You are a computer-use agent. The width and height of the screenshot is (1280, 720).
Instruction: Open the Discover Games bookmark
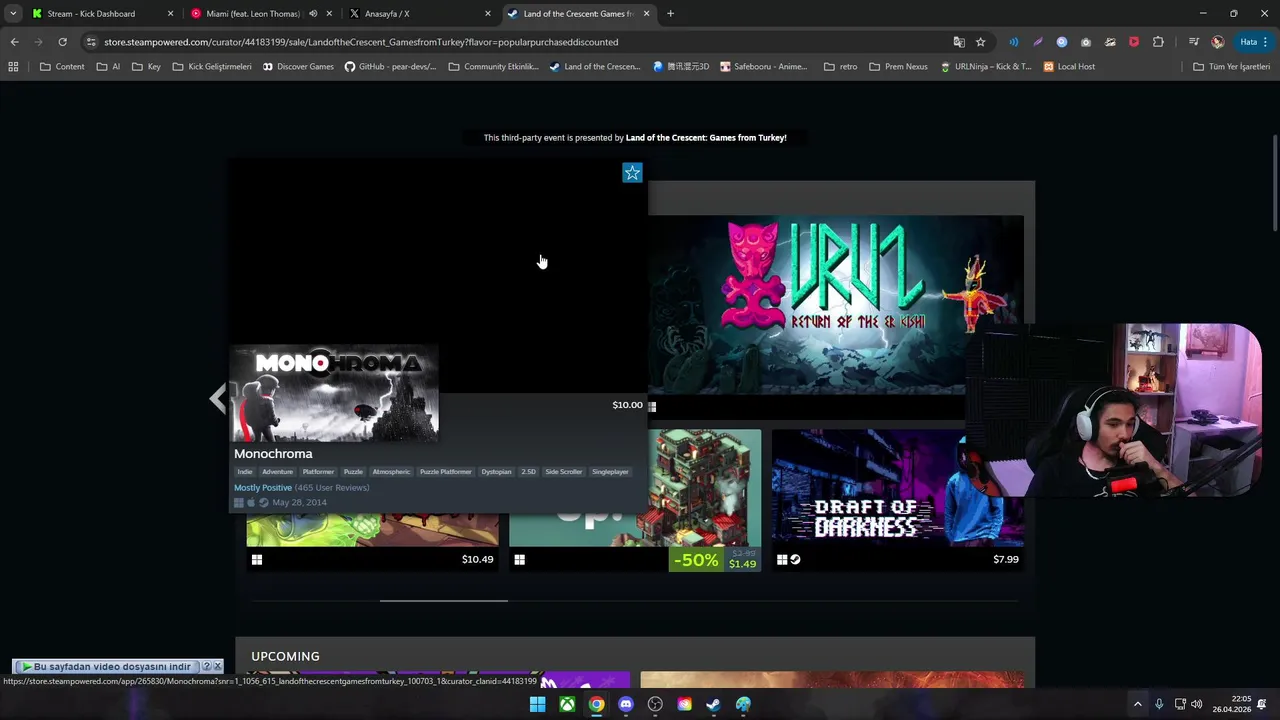tap(298, 67)
